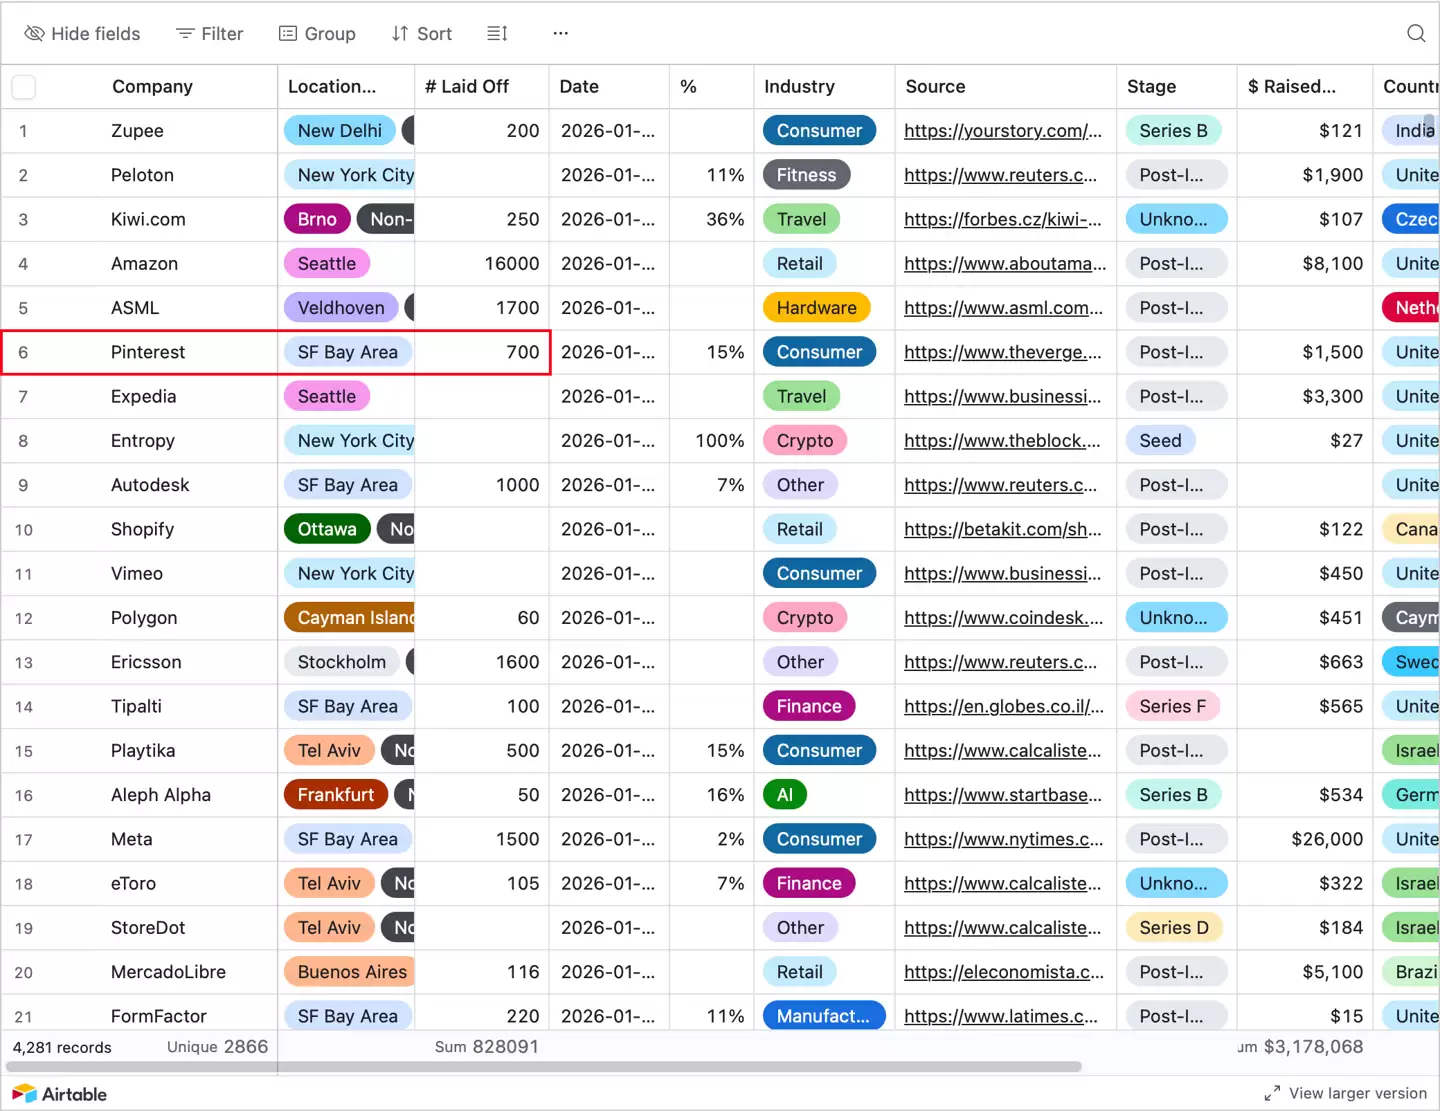Check the select-all checkbox in header

(24, 87)
